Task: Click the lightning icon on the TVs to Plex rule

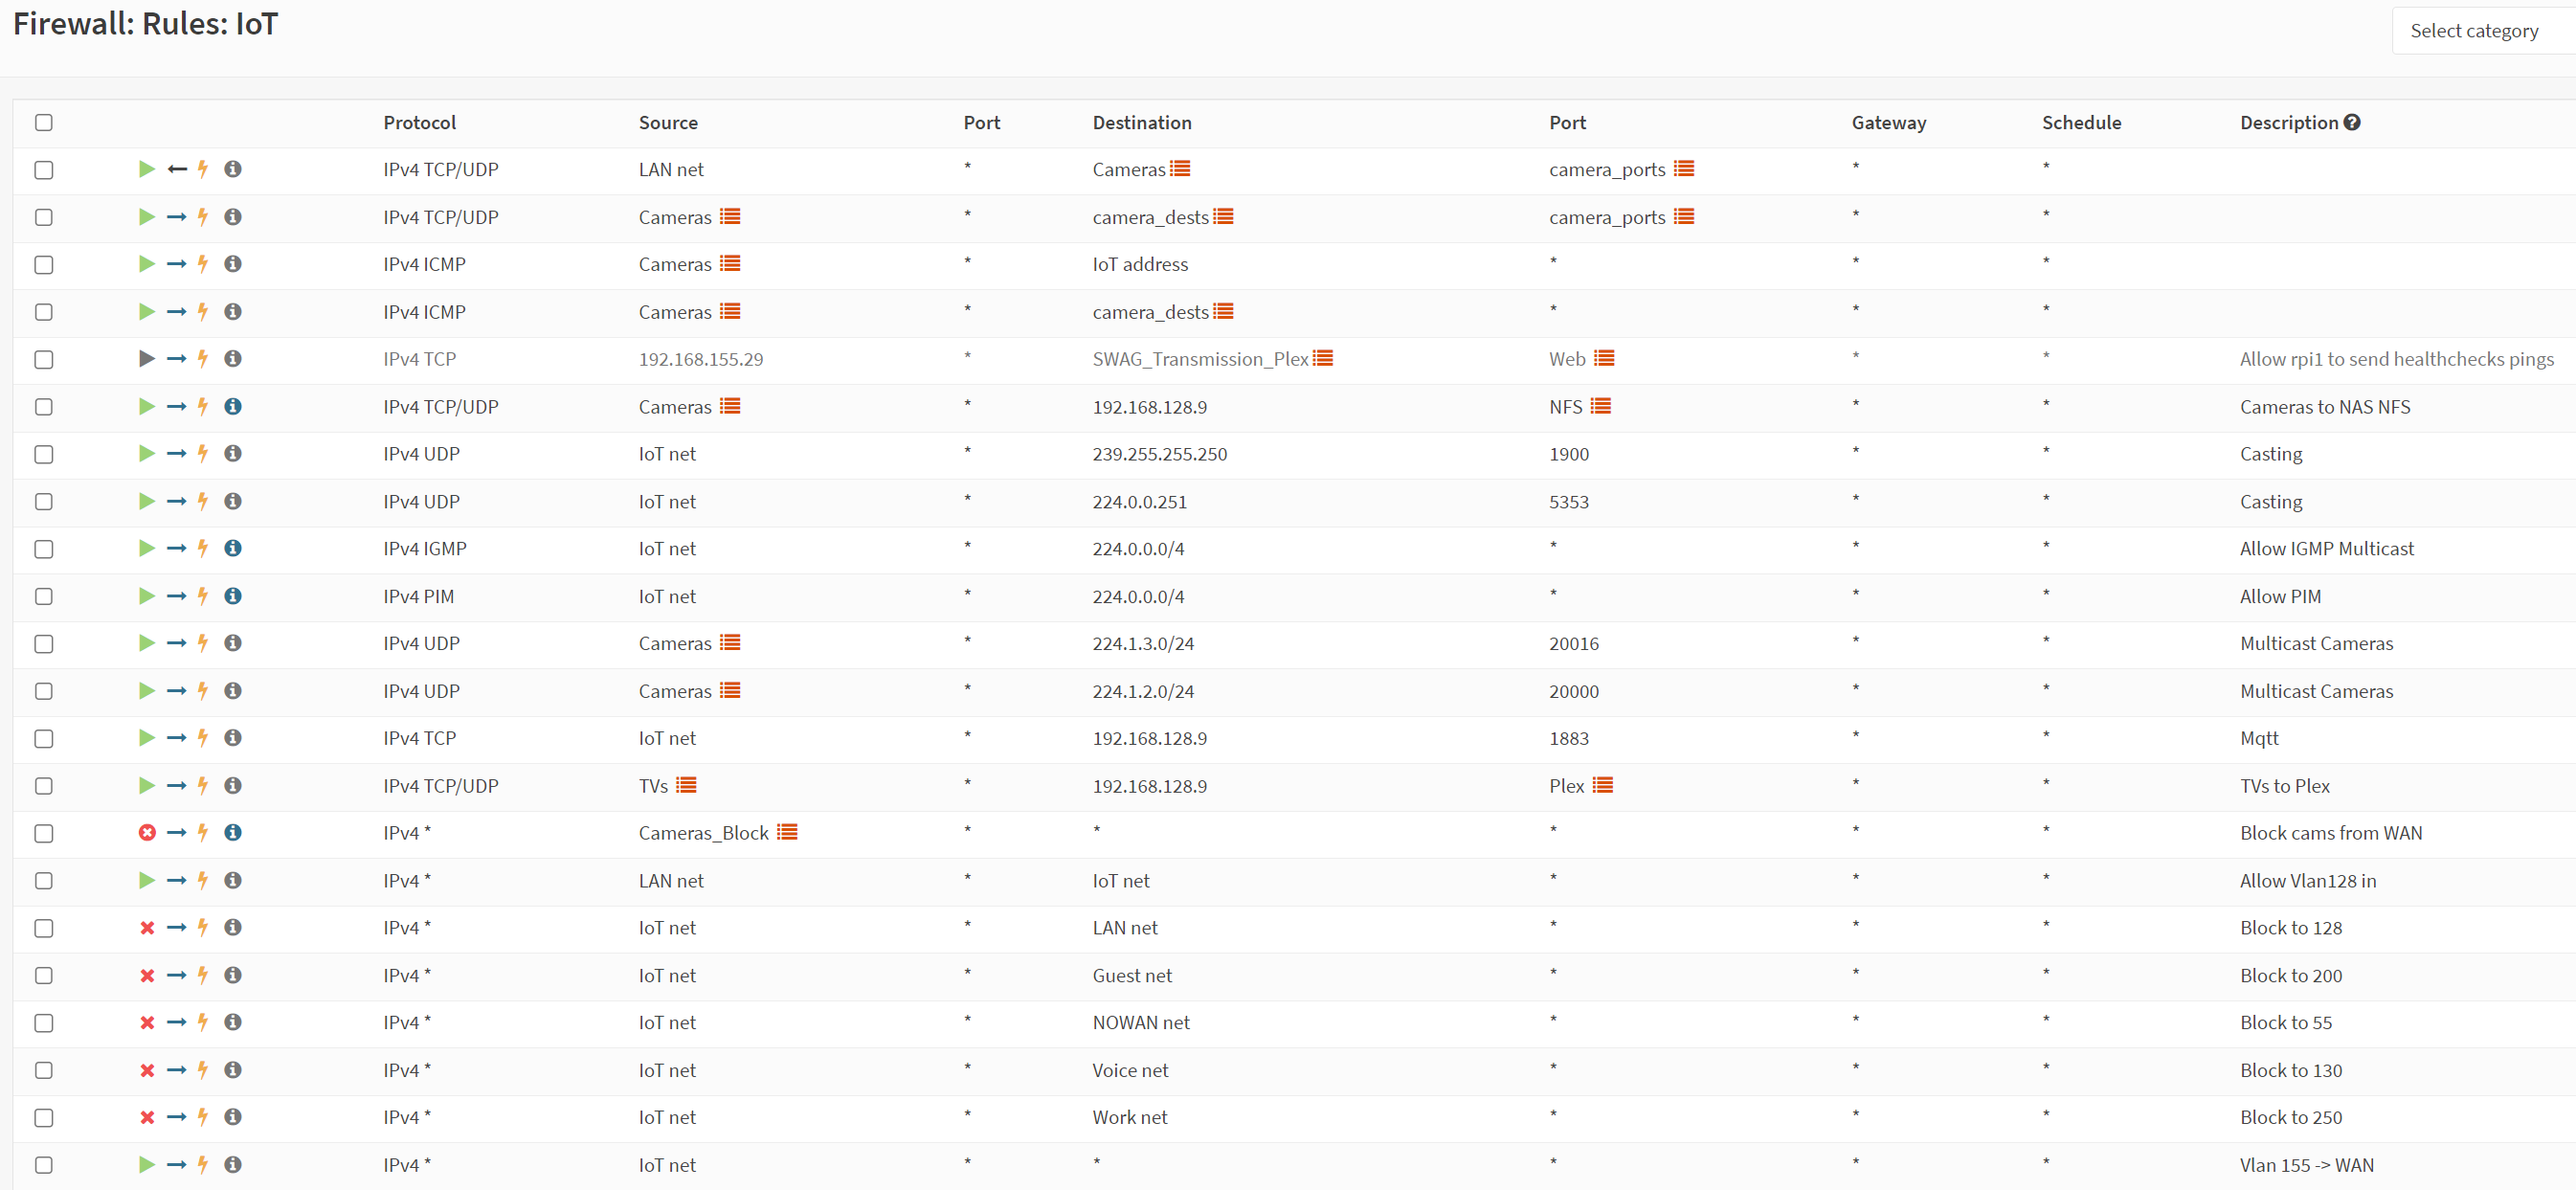Action: pos(203,785)
